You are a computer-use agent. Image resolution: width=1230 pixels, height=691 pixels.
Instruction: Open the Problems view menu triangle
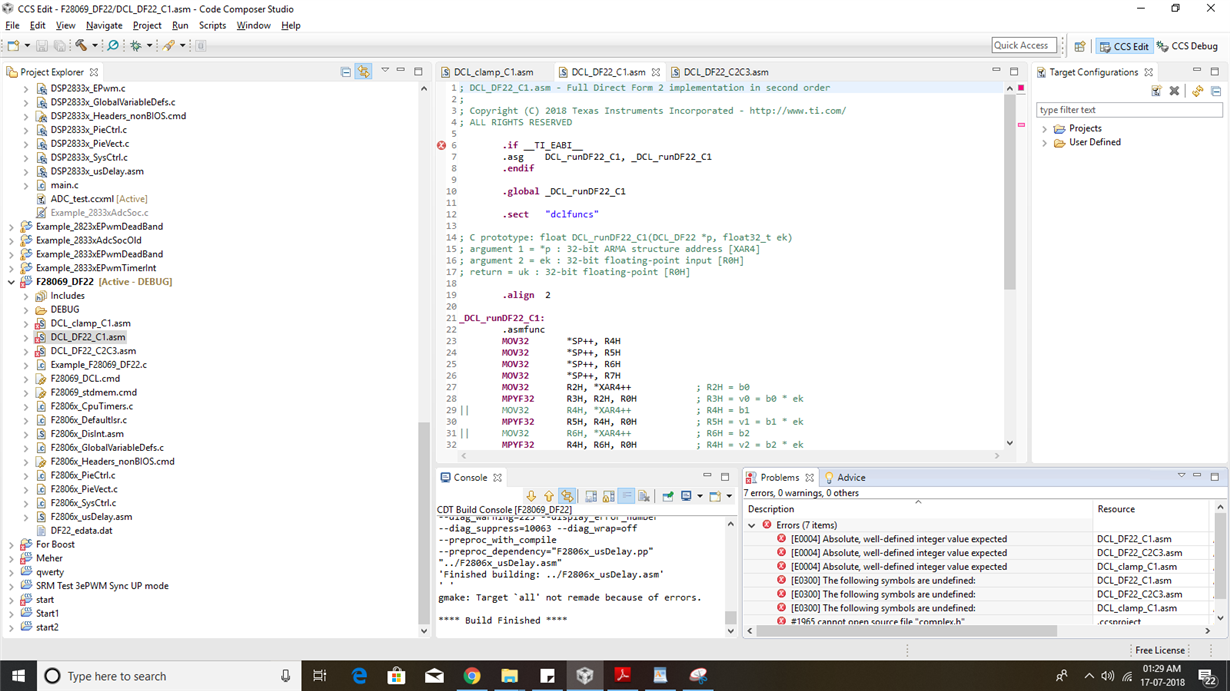[1181, 476]
